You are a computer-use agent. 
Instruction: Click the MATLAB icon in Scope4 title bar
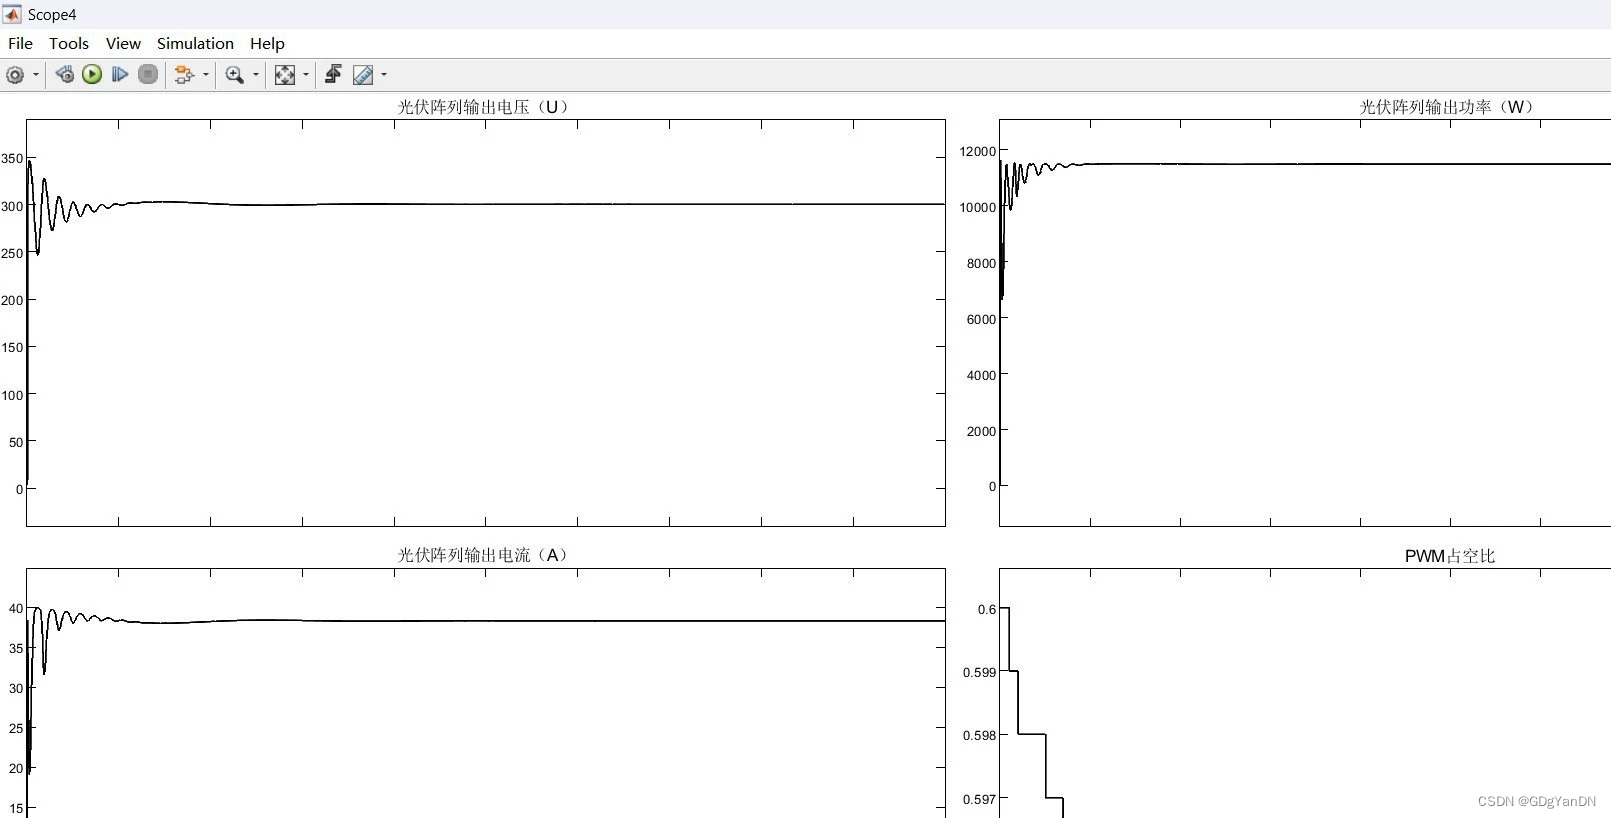12,14
